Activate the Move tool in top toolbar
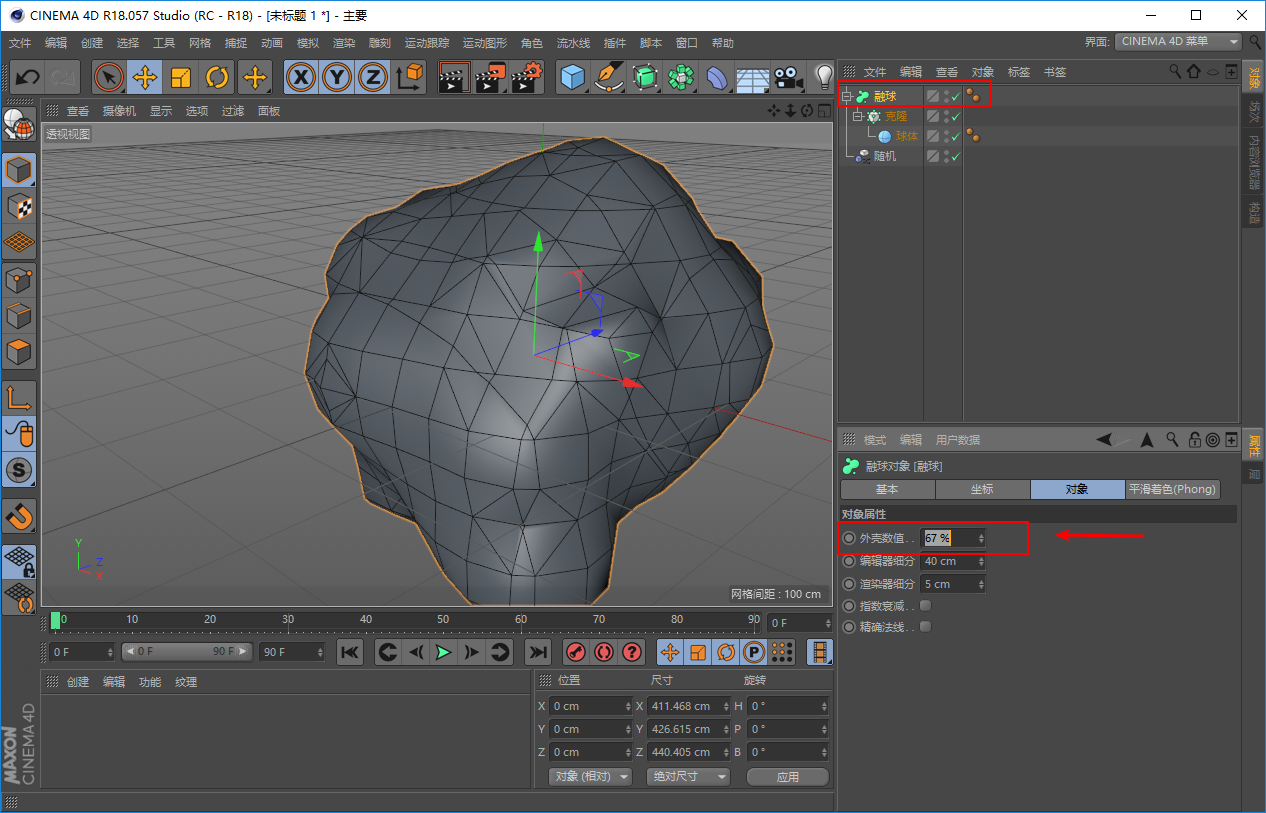This screenshot has width=1266, height=813. click(x=145, y=77)
